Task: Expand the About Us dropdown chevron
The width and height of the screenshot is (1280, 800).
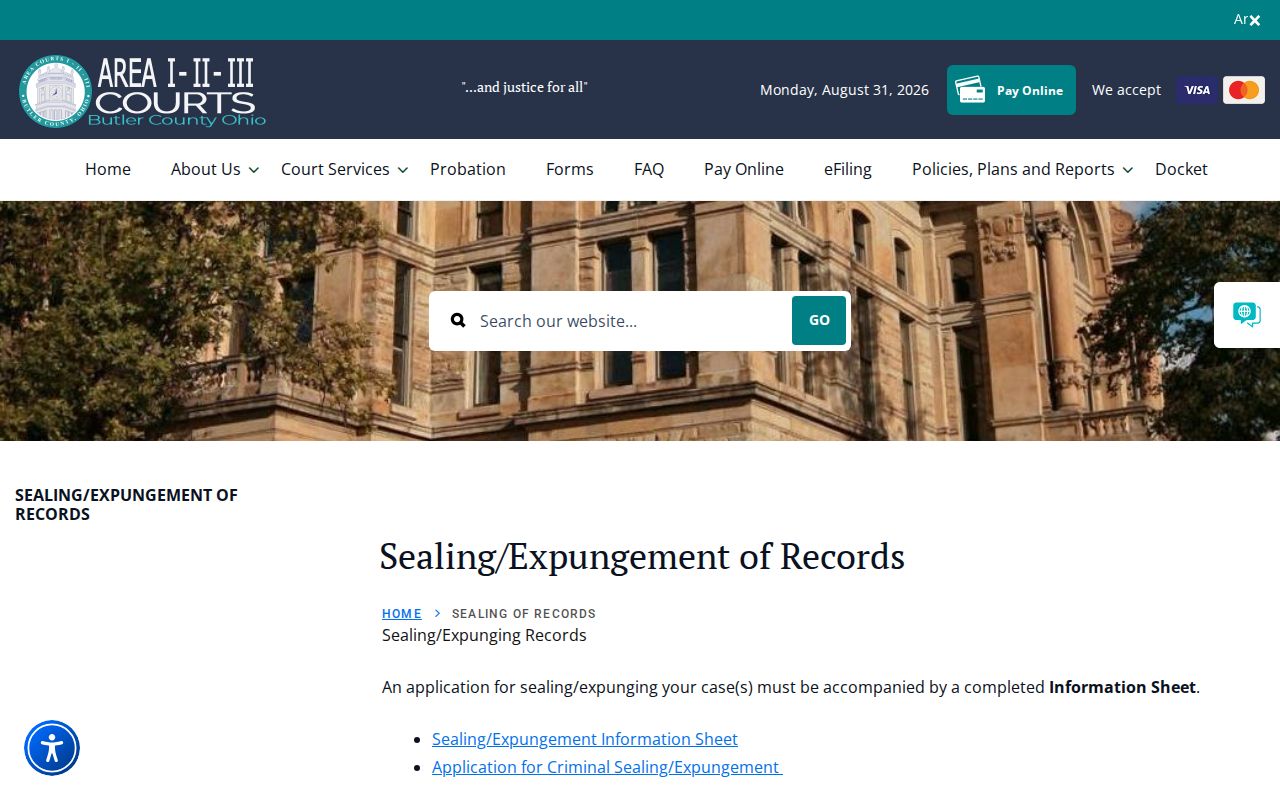Action: pos(254,170)
